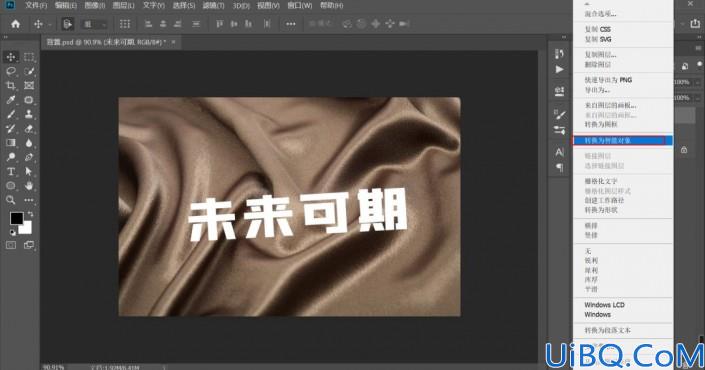Viewport: 705px width, 370px height.
Task: Select the Rectangular Marquee tool
Action: (x=29, y=57)
